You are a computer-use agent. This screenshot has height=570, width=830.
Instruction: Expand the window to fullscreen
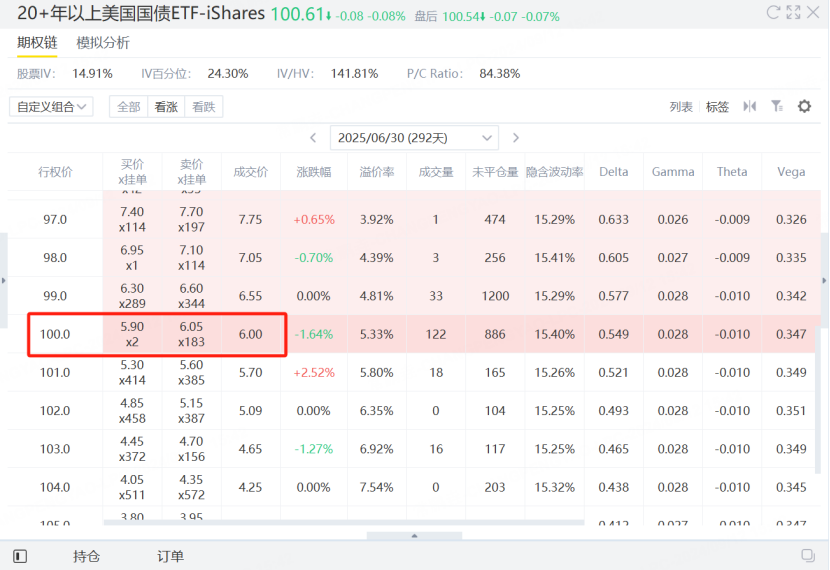(x=793, y=12)
